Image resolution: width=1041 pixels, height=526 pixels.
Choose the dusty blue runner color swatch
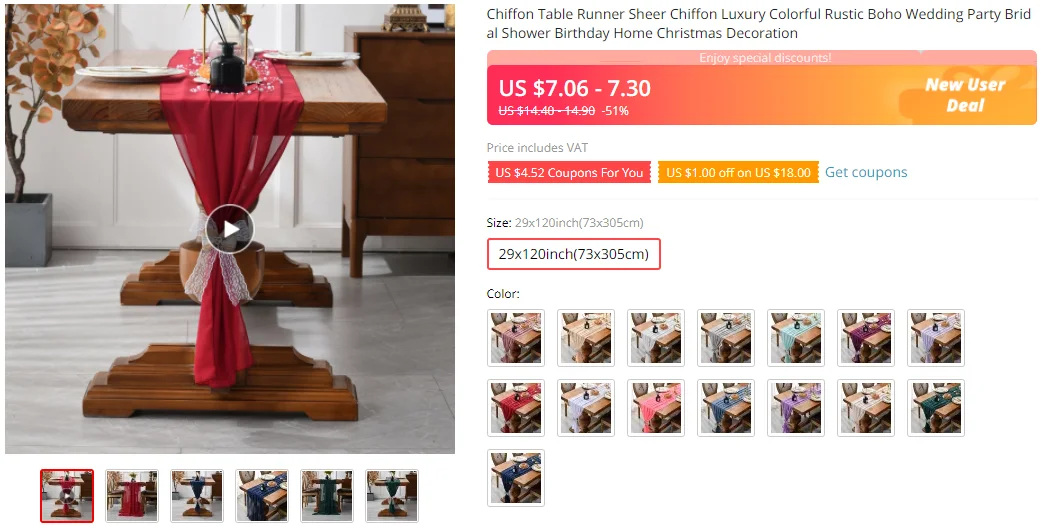(726, 408)
